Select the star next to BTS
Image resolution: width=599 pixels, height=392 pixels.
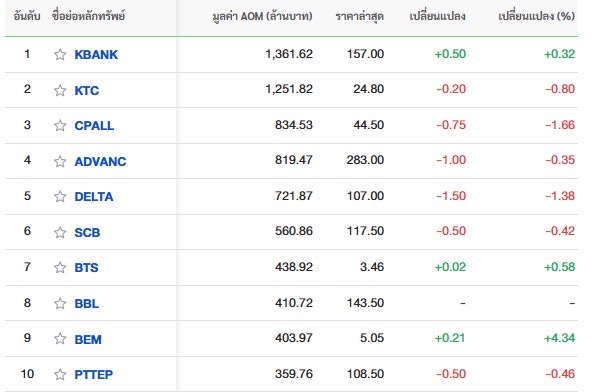pyautogui.click(x=60, y=267)
